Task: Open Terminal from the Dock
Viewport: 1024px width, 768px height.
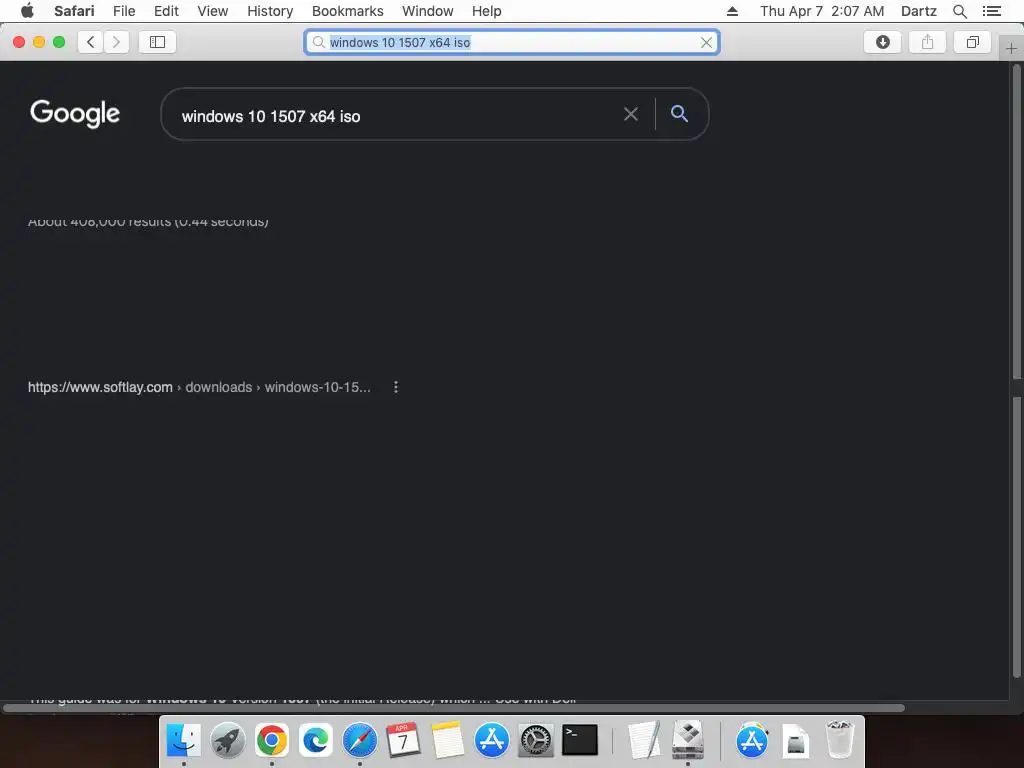Action: pos(580,740)
